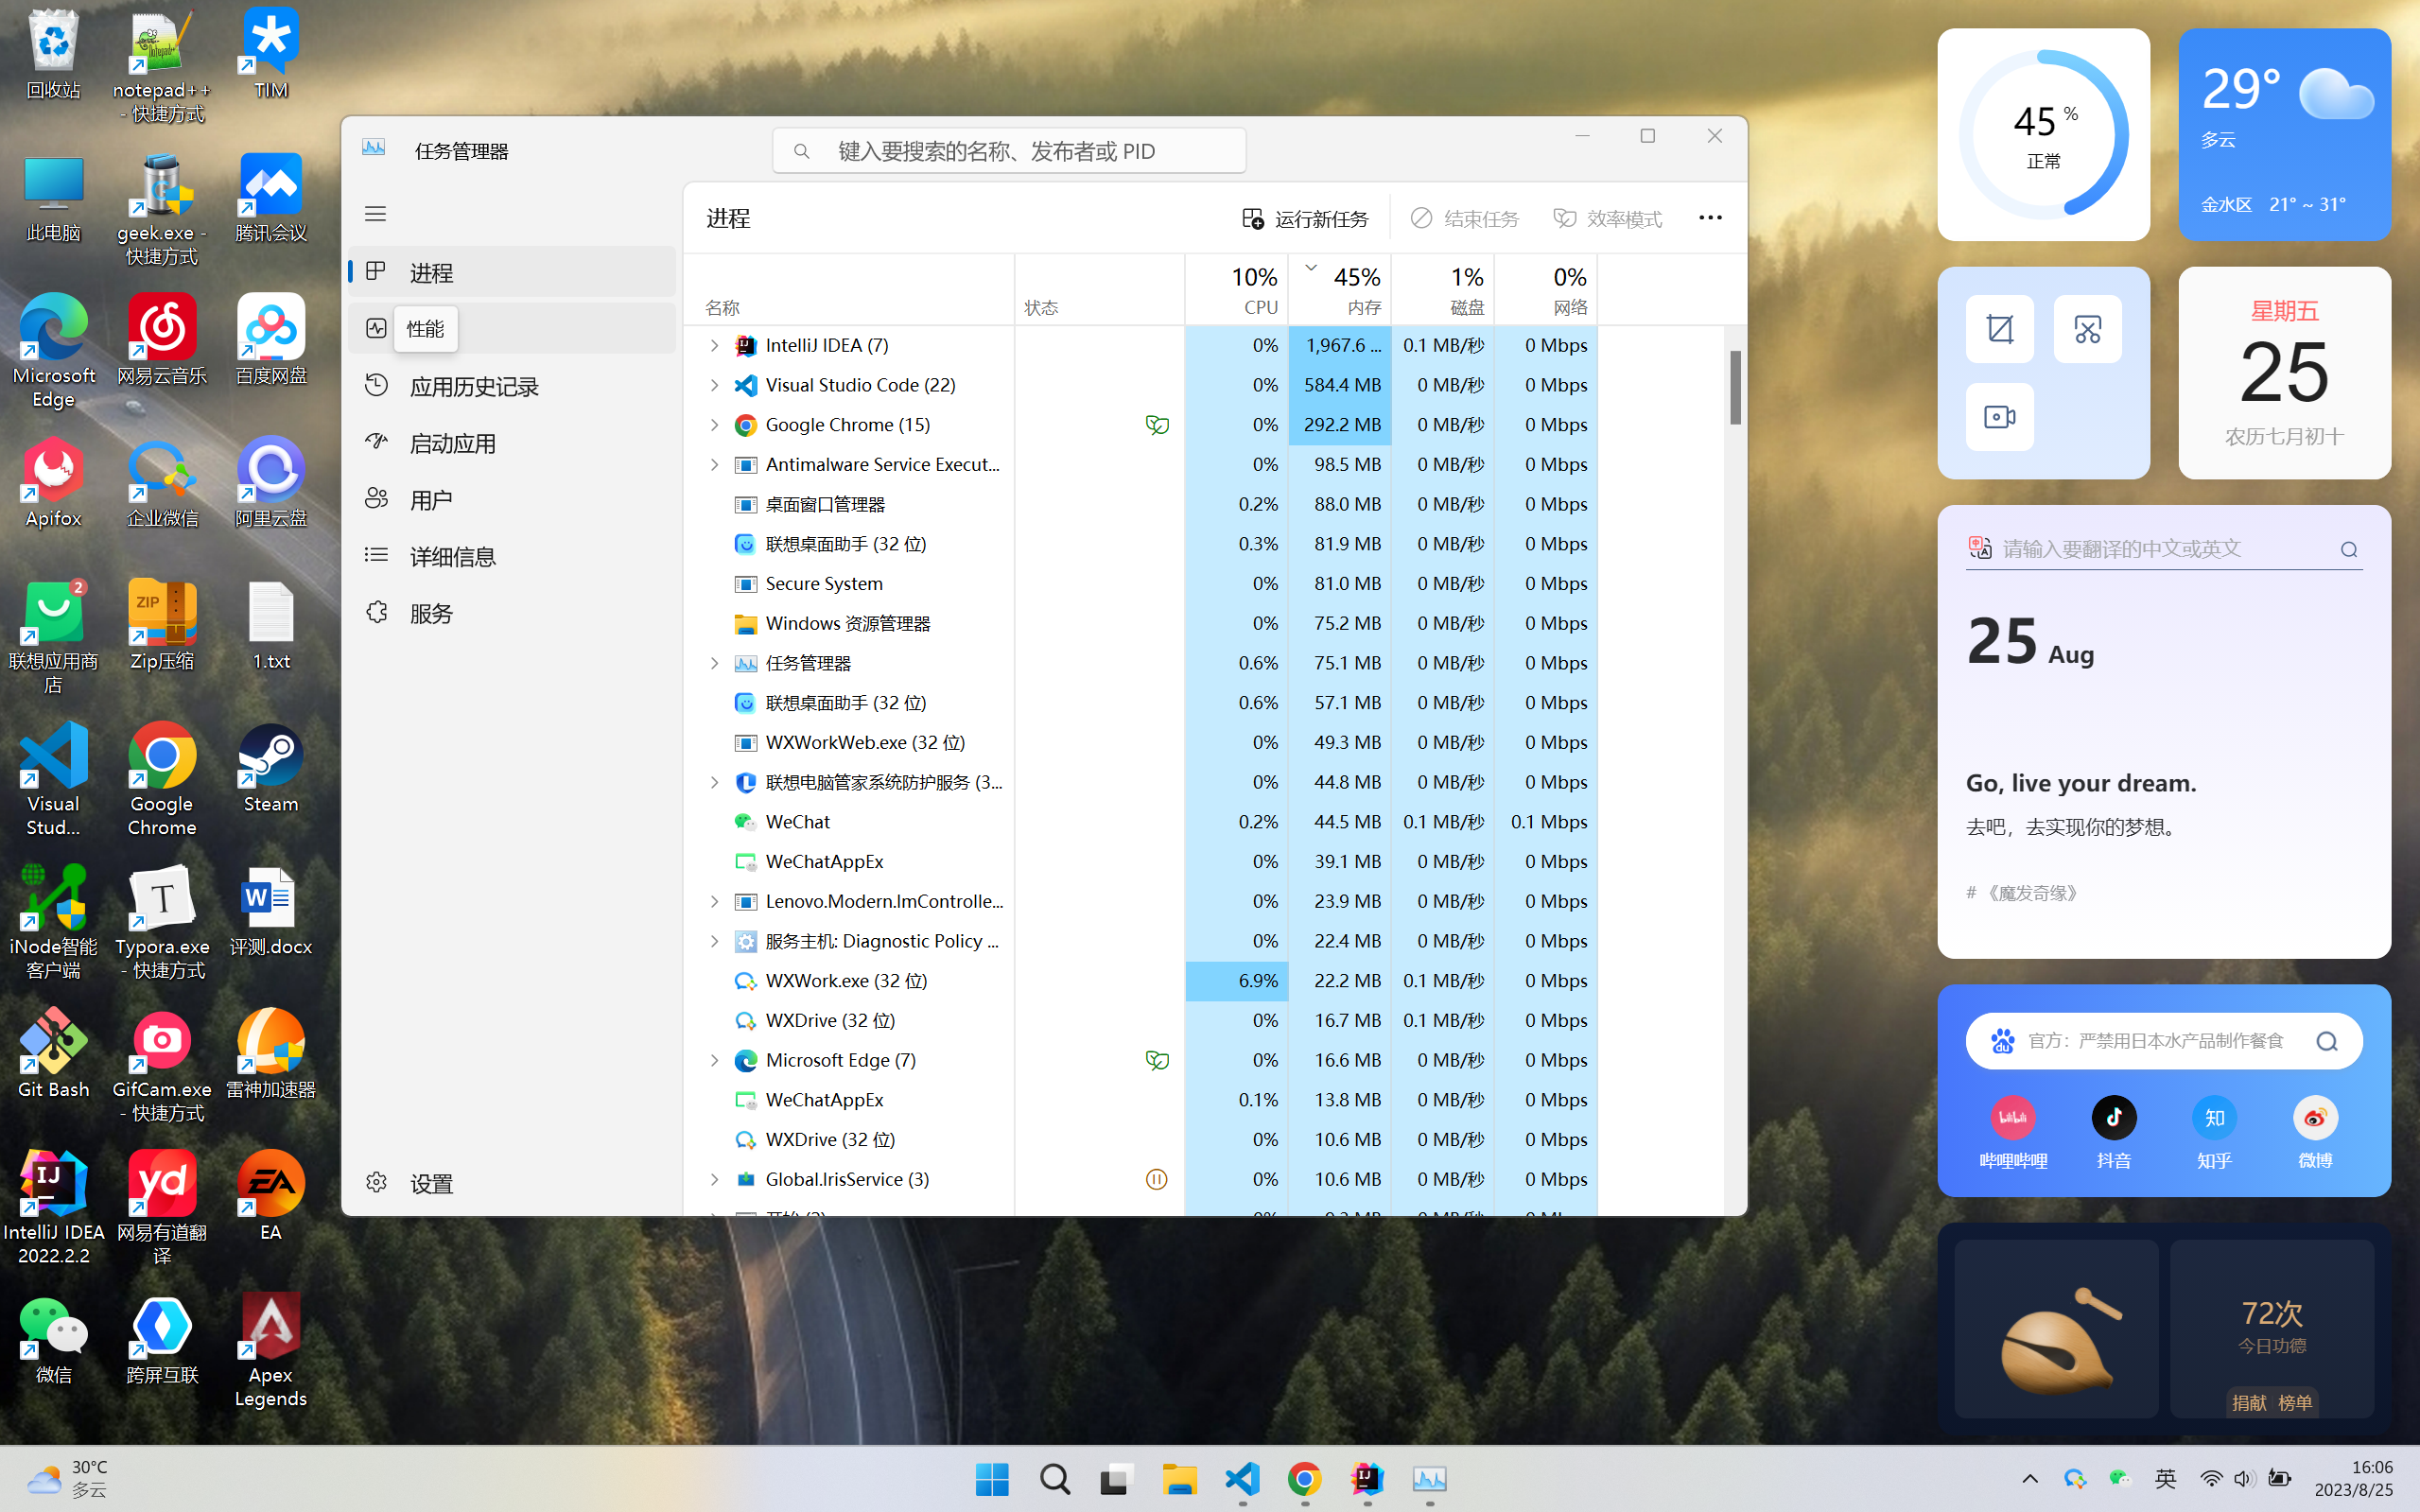Select the Windows 资源管理器 process
Viewport: 2420px width, 1512px height.
coord(1141,623)
